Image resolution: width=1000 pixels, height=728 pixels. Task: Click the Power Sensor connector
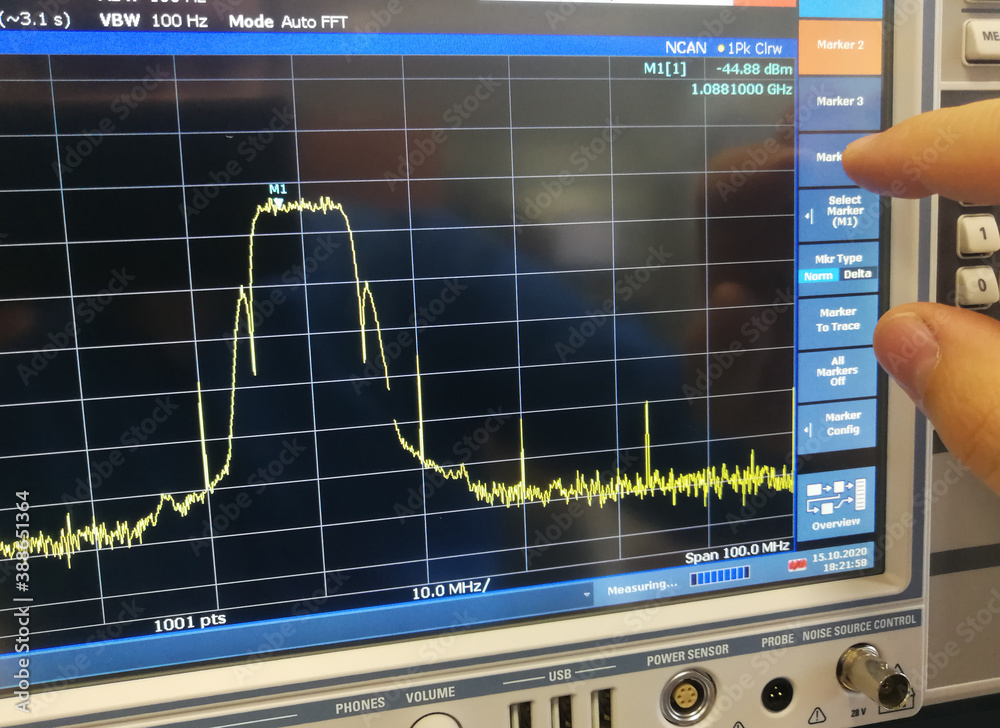[688, 697]
